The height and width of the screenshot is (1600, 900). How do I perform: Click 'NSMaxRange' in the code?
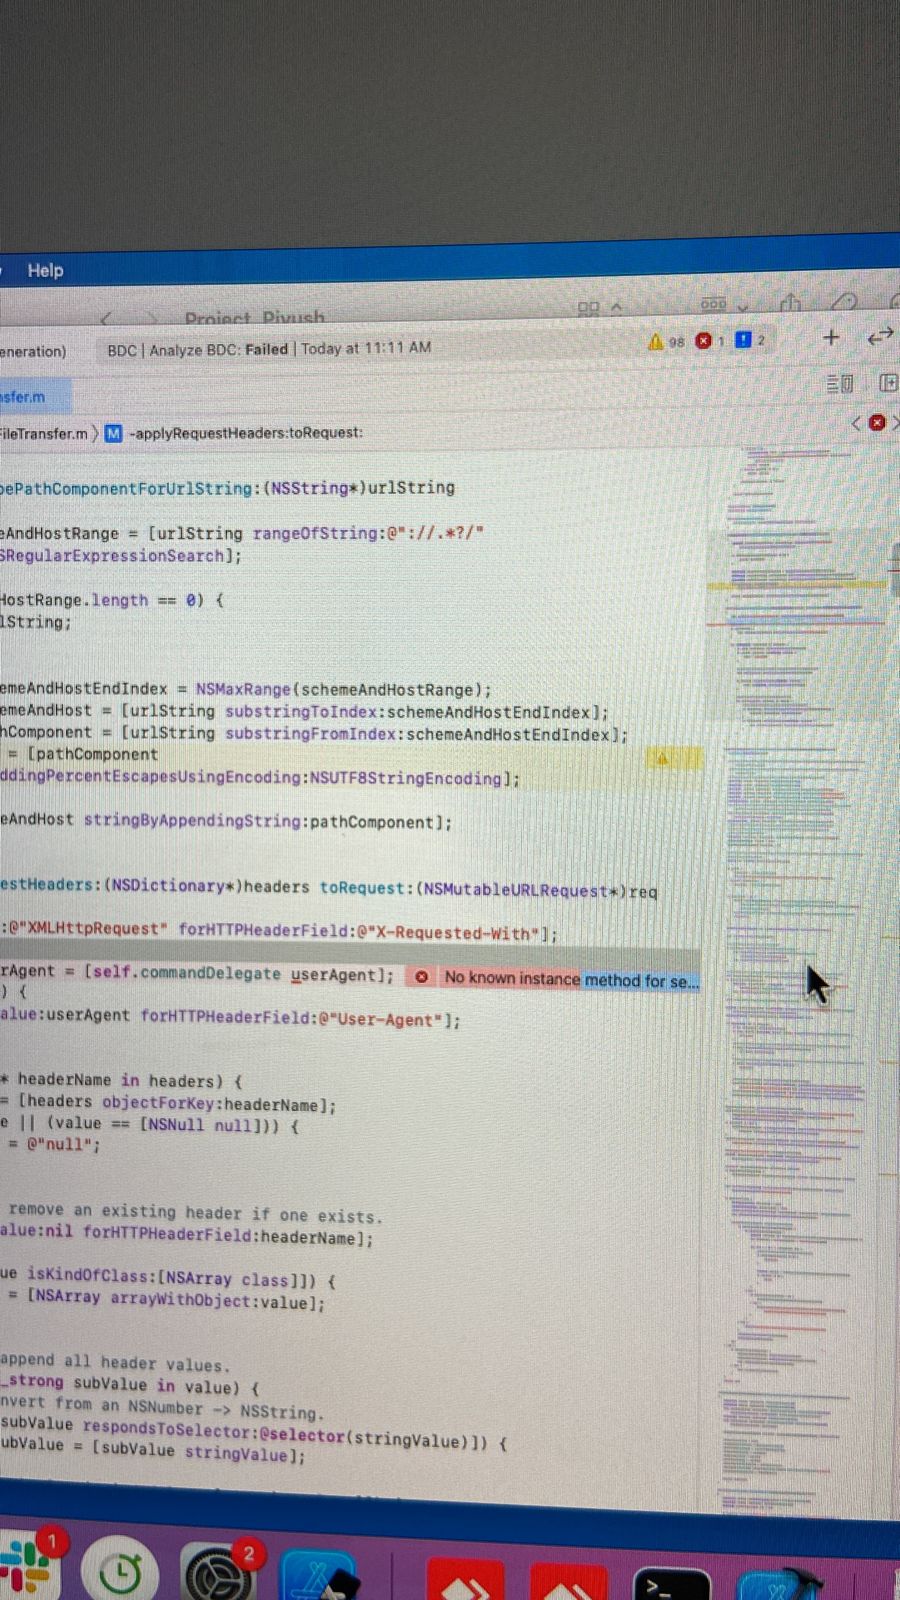[x=243, y=689]
